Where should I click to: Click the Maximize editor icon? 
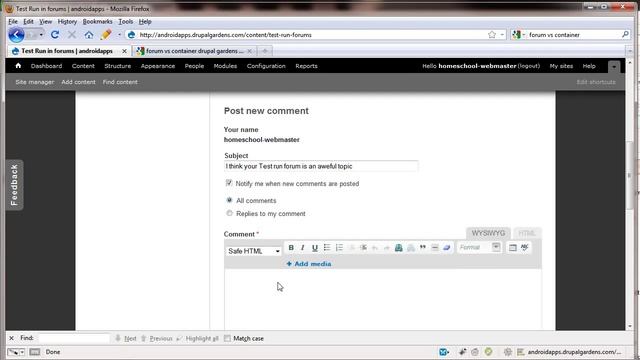pyautogui.click(x=513, y=247)
